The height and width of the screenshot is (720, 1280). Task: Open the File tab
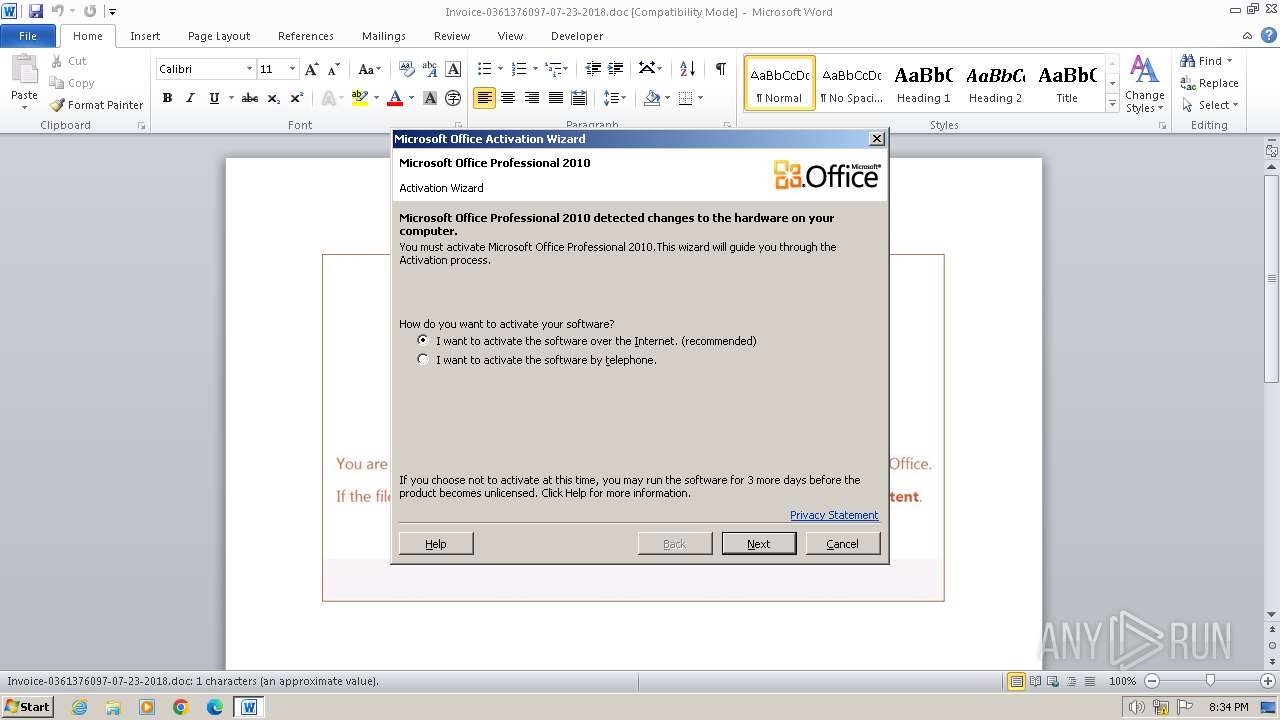(28, 36)
